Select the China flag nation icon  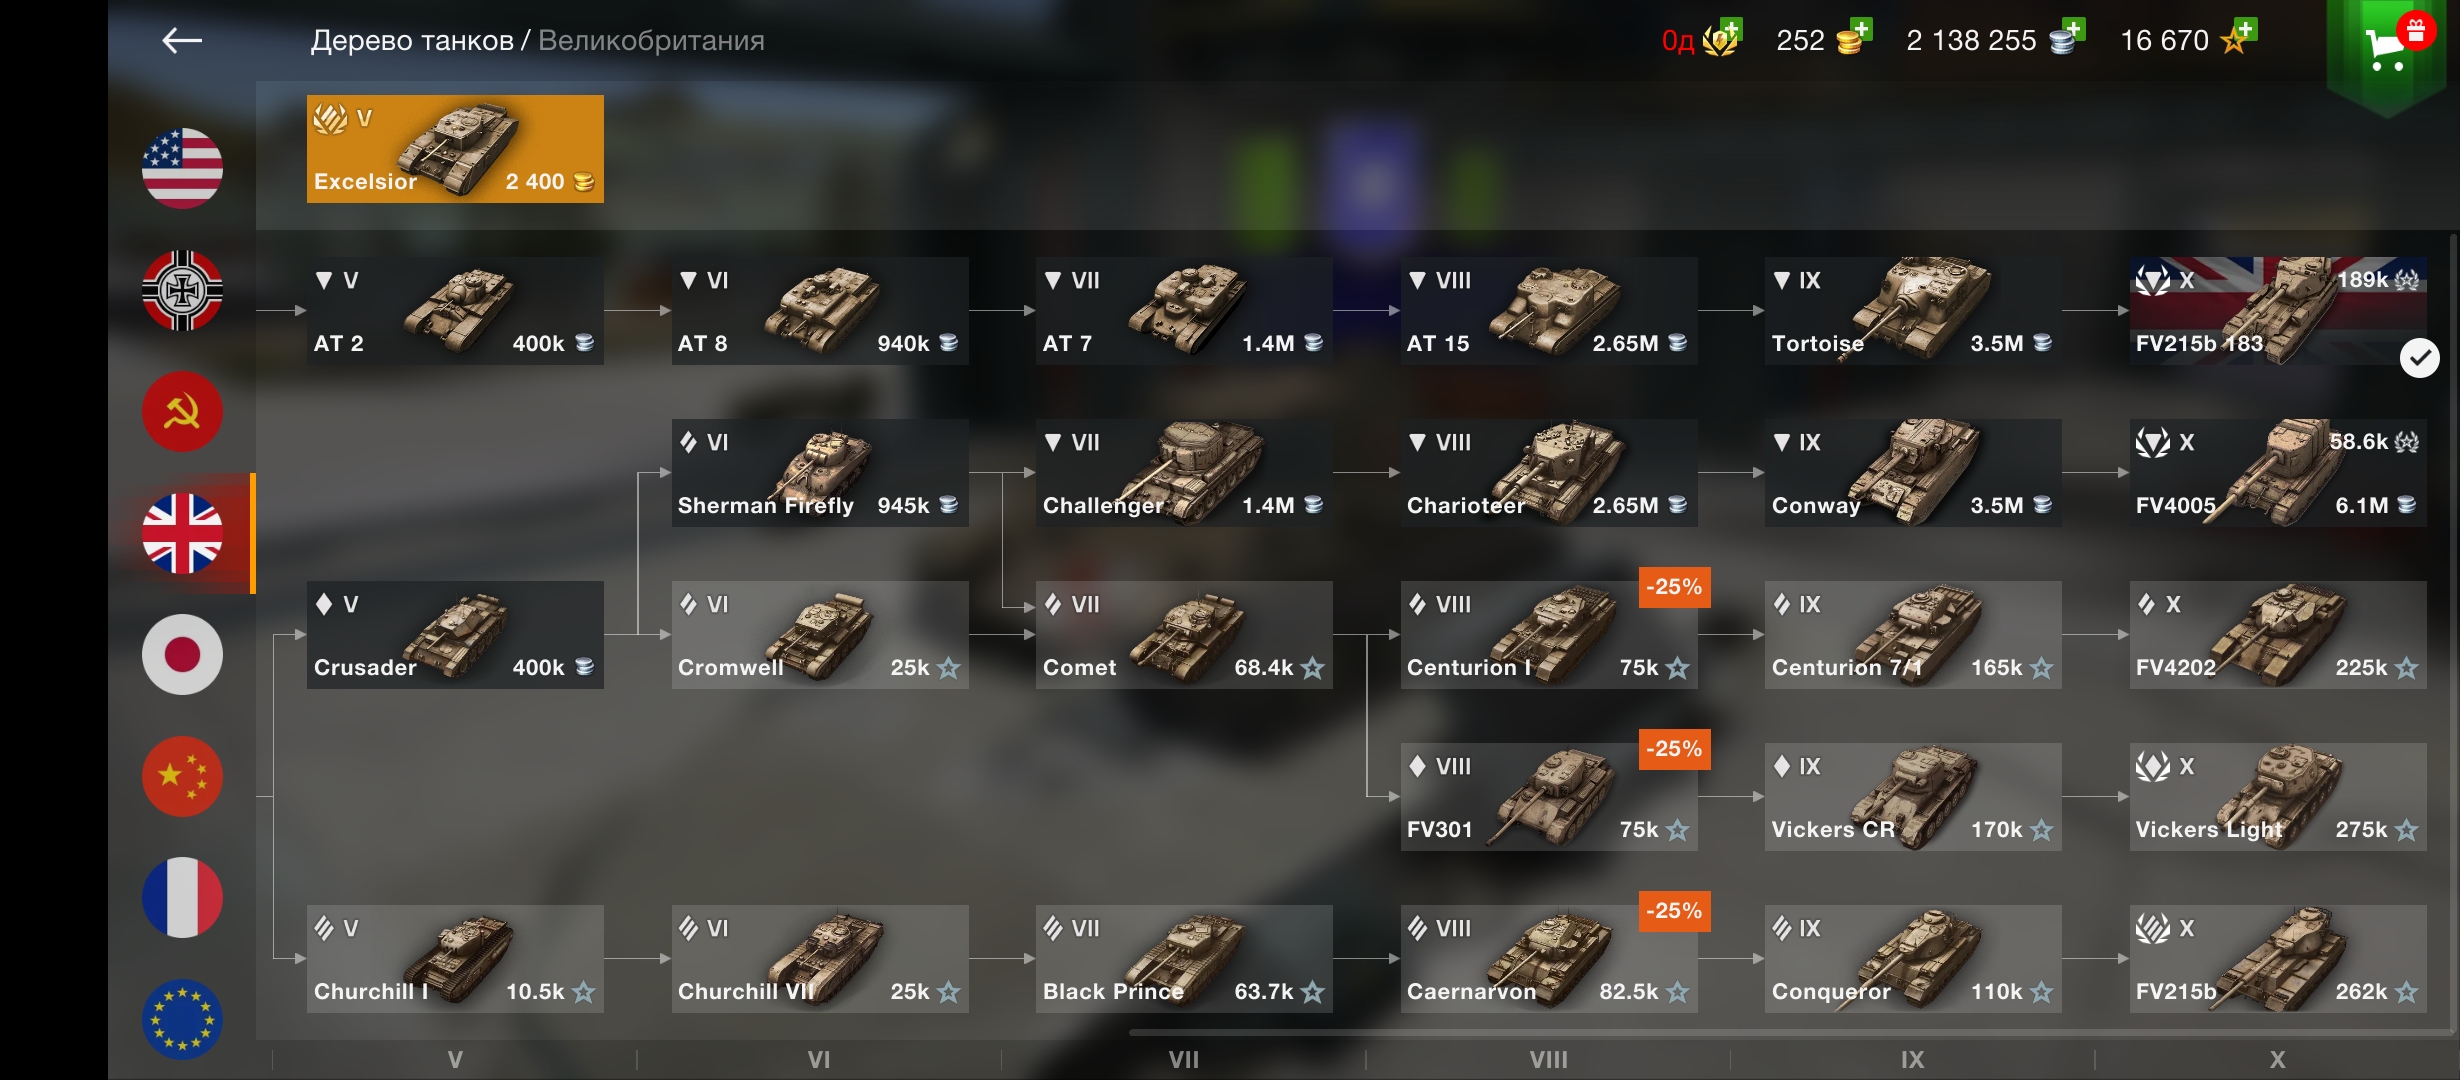tap(182, 776)
